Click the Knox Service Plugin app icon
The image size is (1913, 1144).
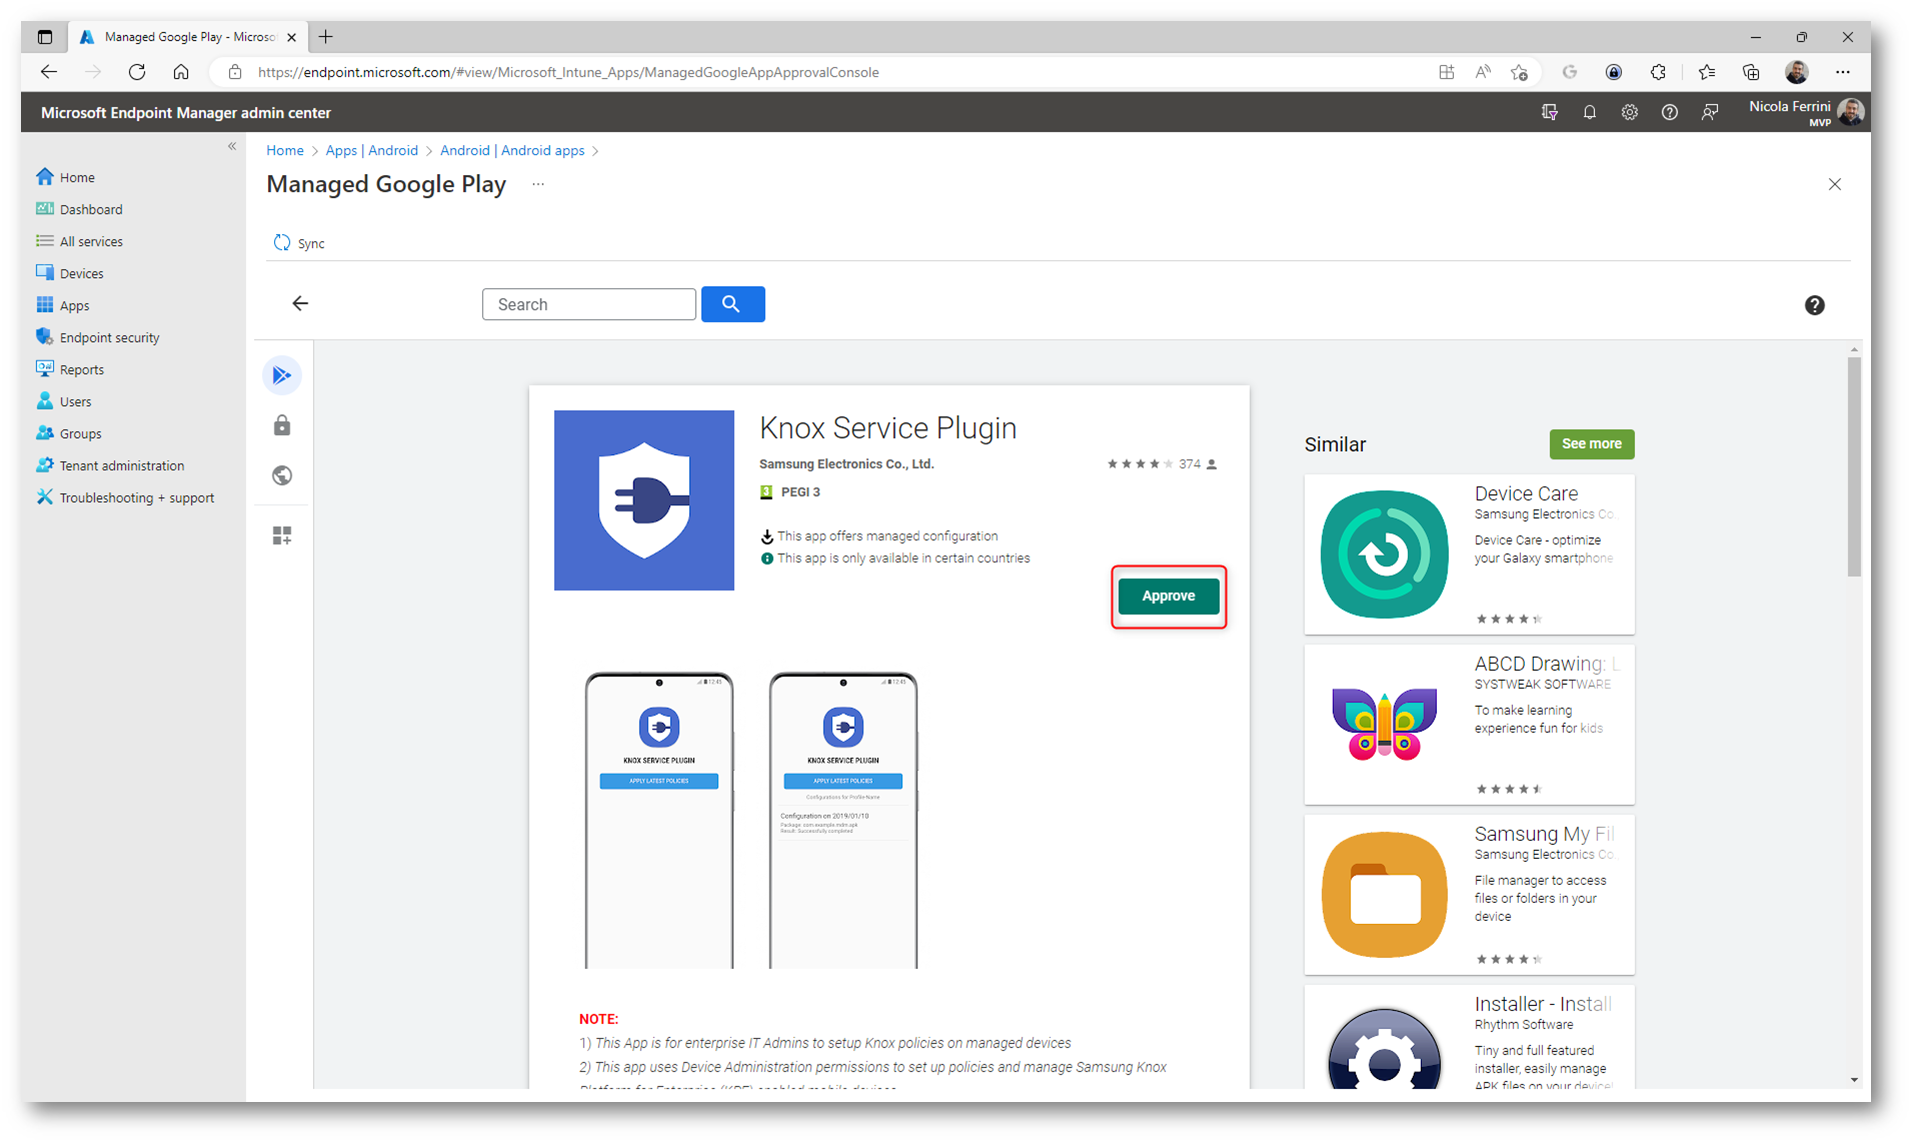pyautogui.click(x=644, y=500)
